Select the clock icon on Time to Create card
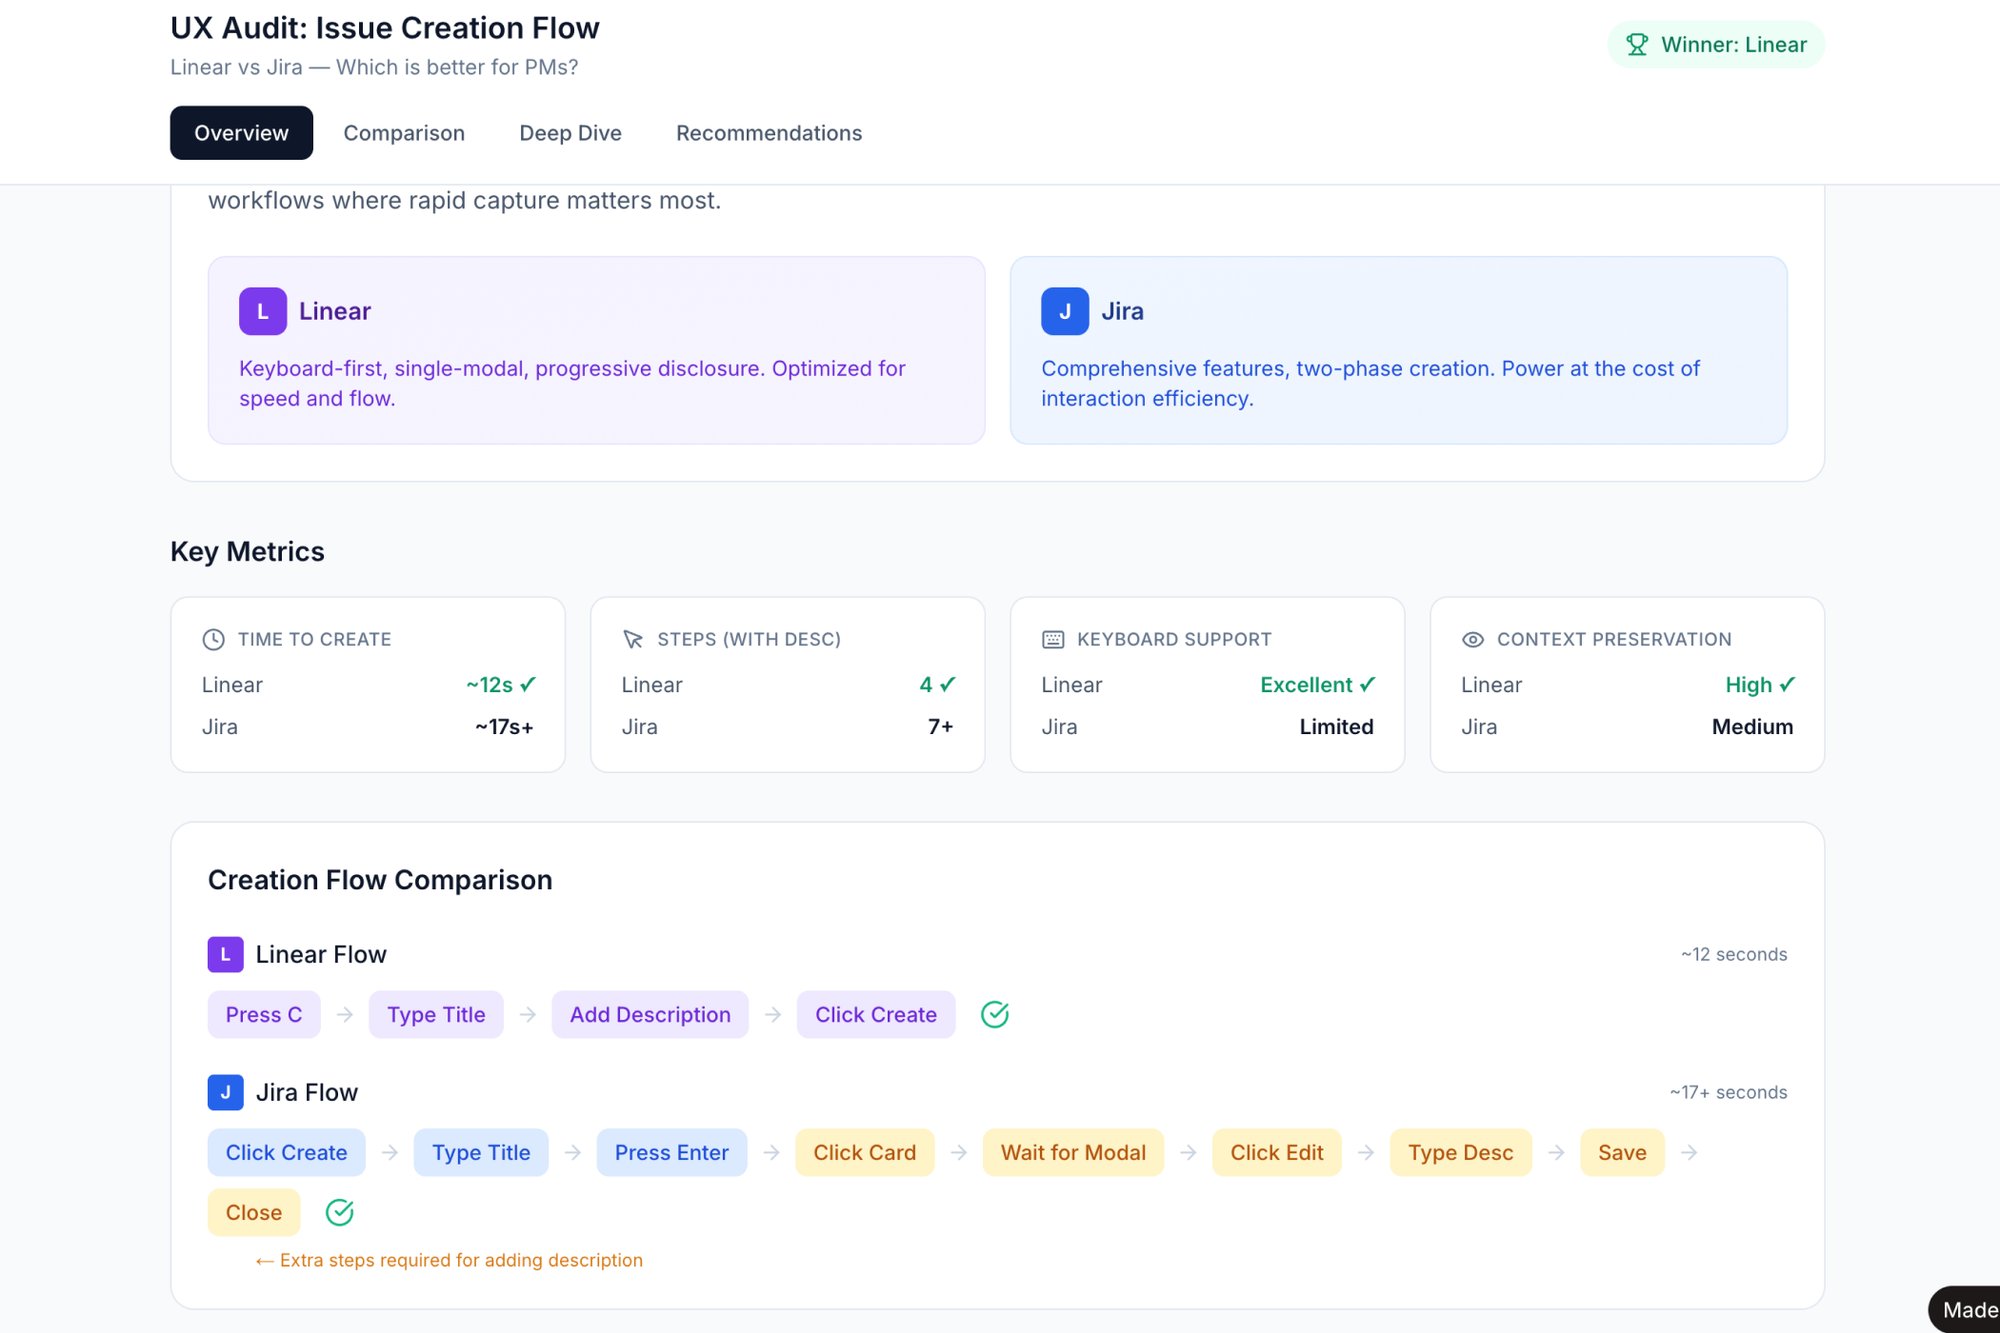Screen dimensions: 2000x1333 click(212, 638)
